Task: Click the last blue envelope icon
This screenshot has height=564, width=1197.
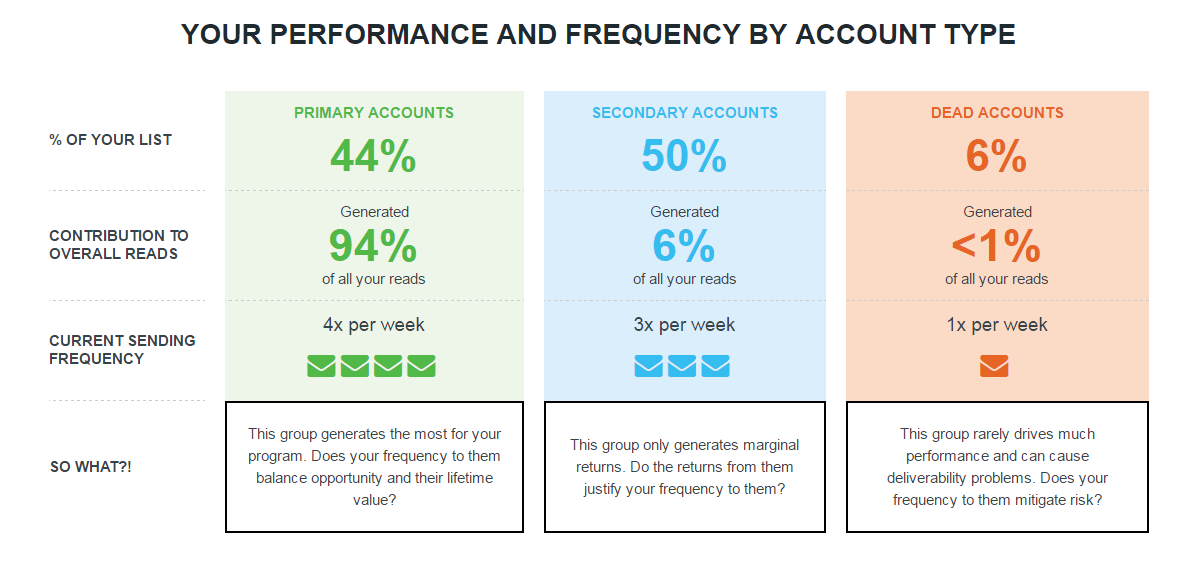Action: 716,367
